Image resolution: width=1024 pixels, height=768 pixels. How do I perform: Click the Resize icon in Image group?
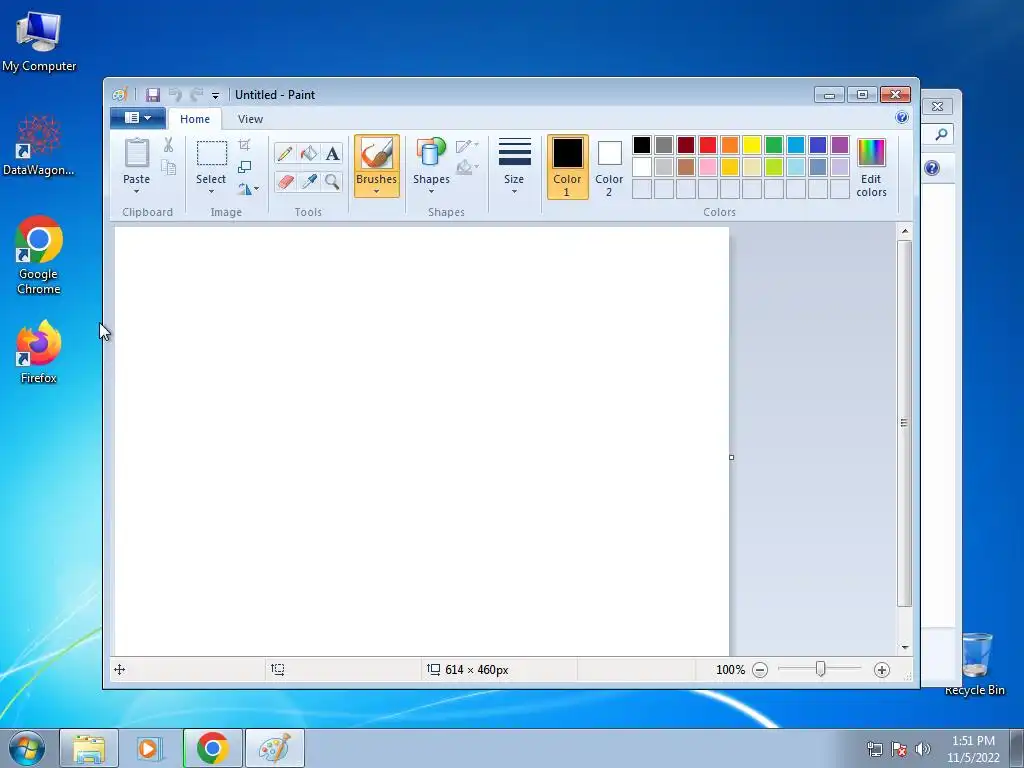tap(244, 167)
